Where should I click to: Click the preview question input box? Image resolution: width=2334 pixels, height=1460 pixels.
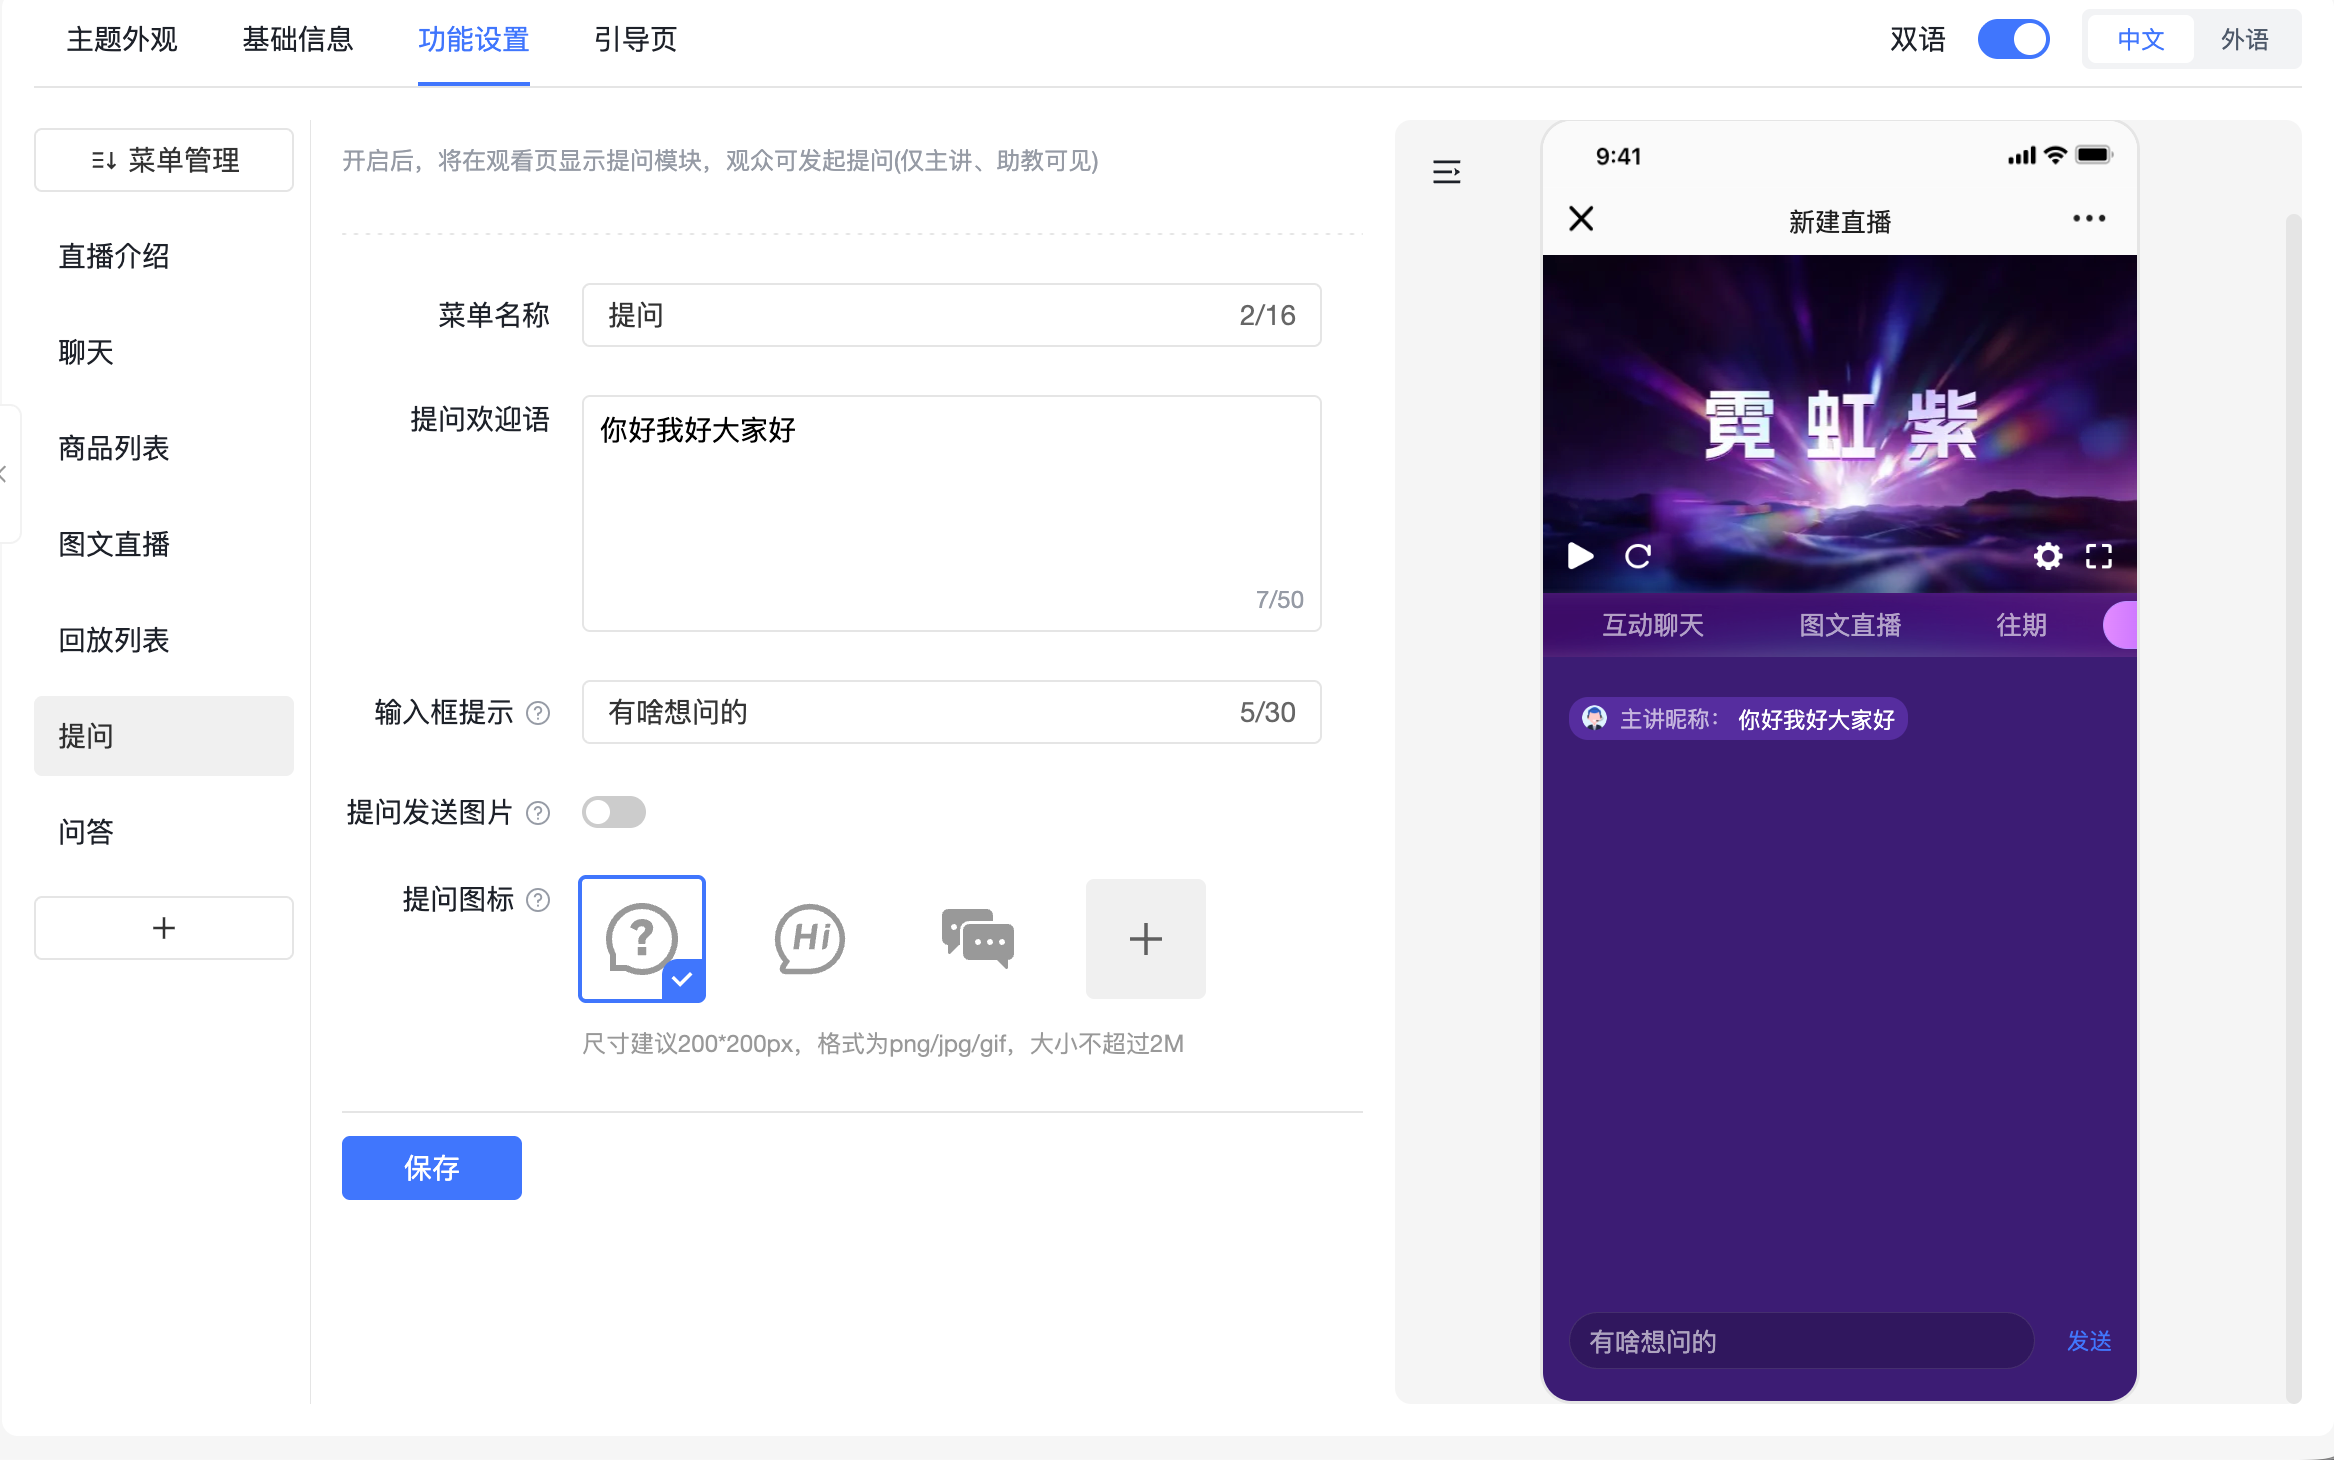tap(1801, 1341)
